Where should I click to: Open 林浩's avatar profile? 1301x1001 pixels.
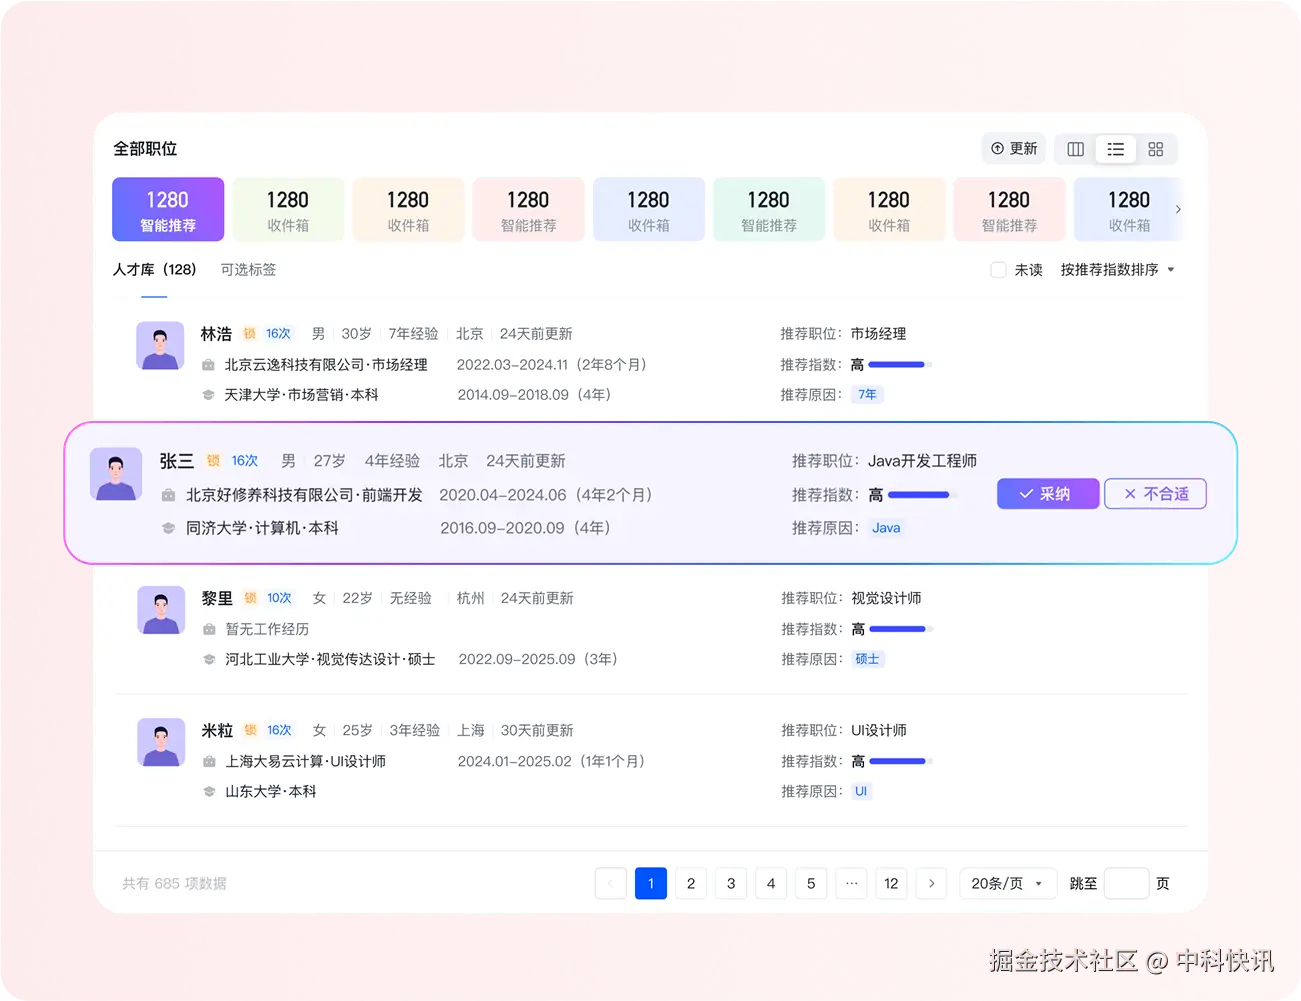pyautogui.click(x=160, y=346)
